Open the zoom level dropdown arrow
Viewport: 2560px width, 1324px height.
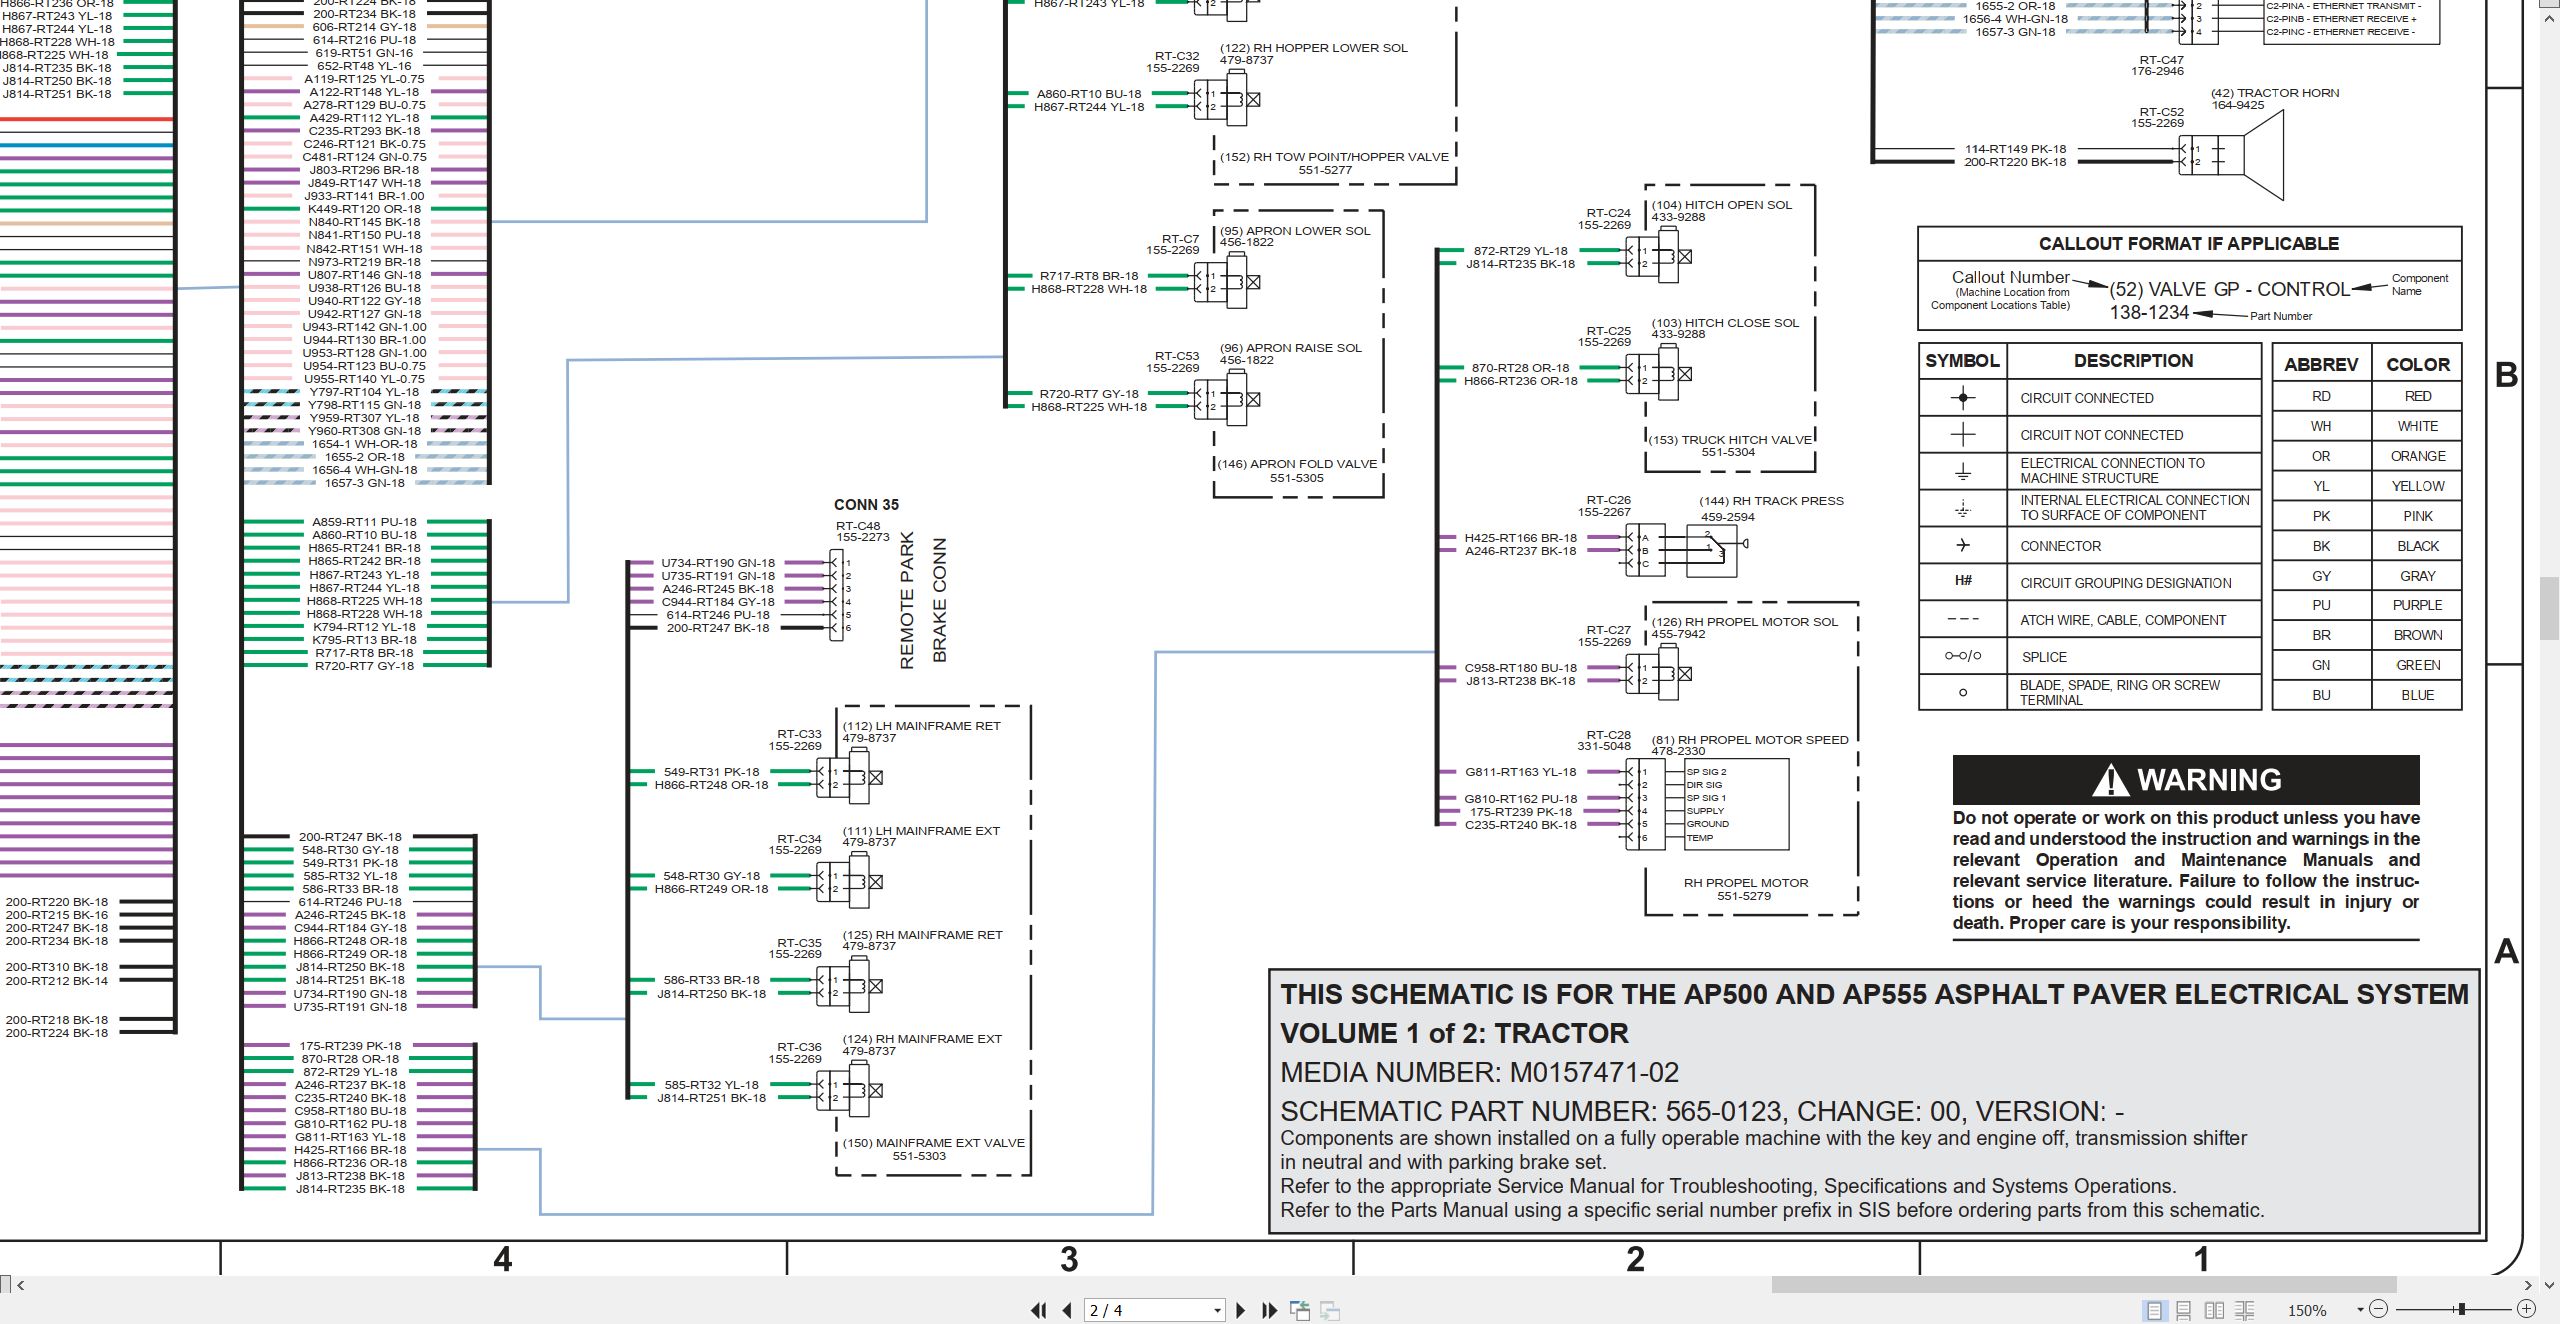[x=2360, y=1310]
